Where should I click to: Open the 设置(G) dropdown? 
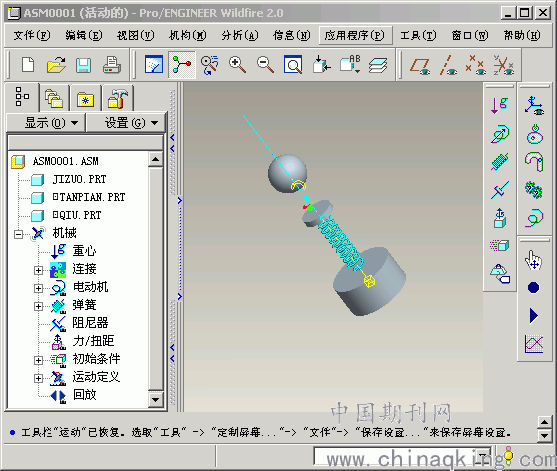(126, 123)
